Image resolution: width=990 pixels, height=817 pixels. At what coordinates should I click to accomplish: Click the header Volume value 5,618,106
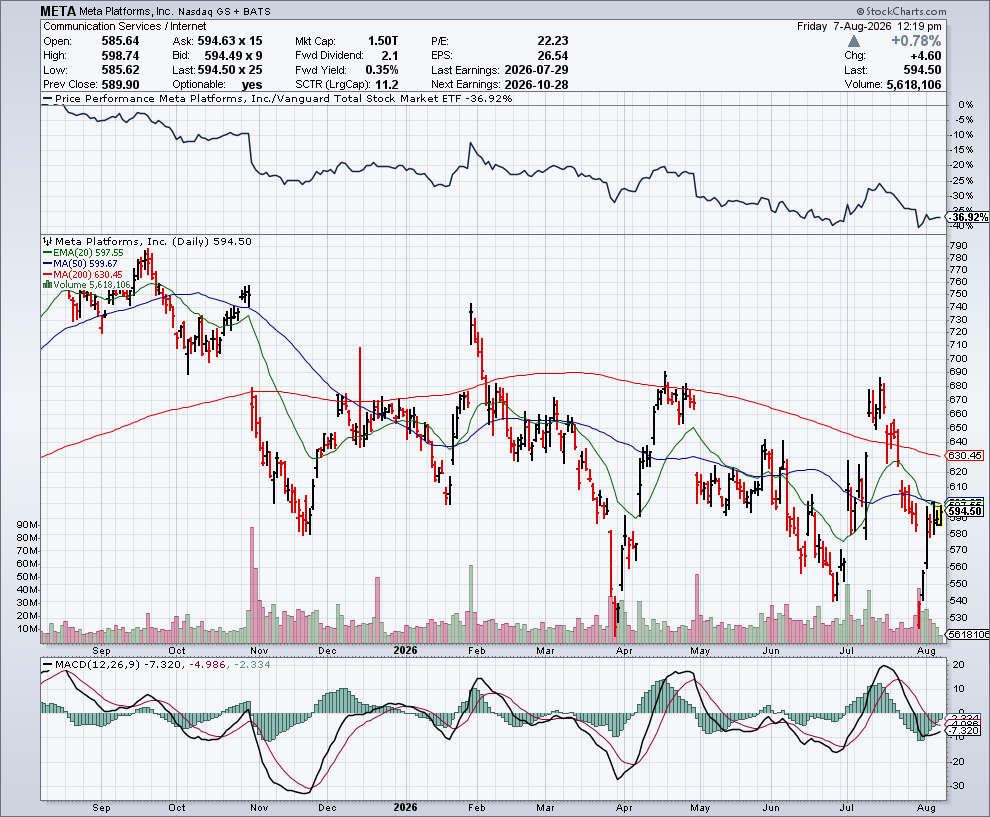point(914,85)
